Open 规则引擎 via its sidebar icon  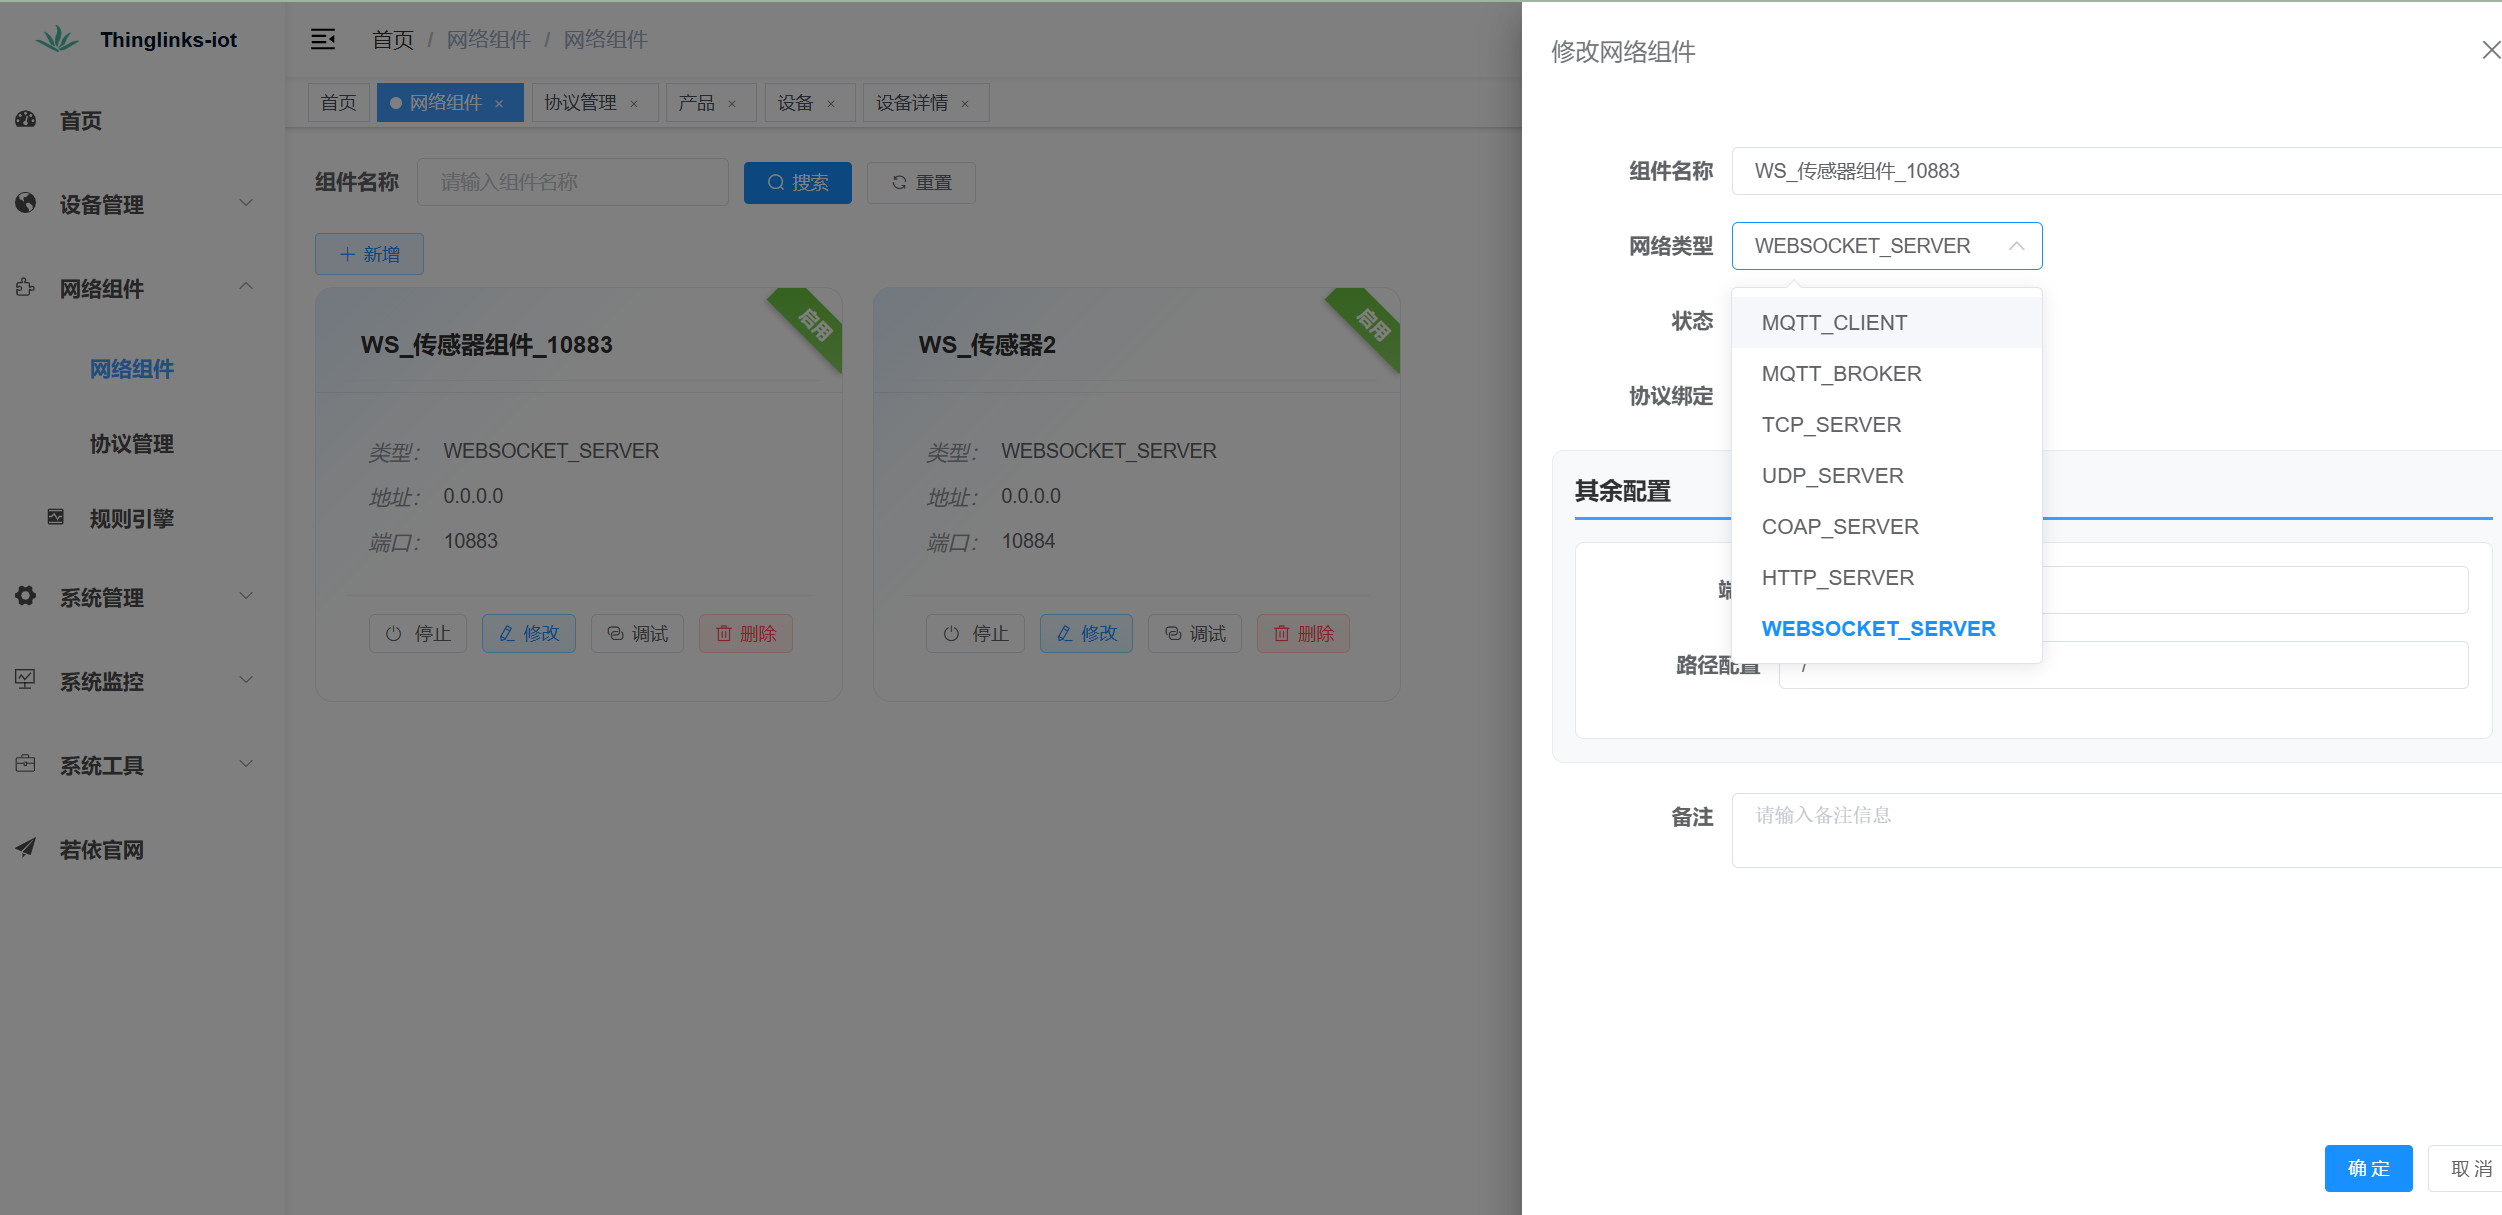56,518
